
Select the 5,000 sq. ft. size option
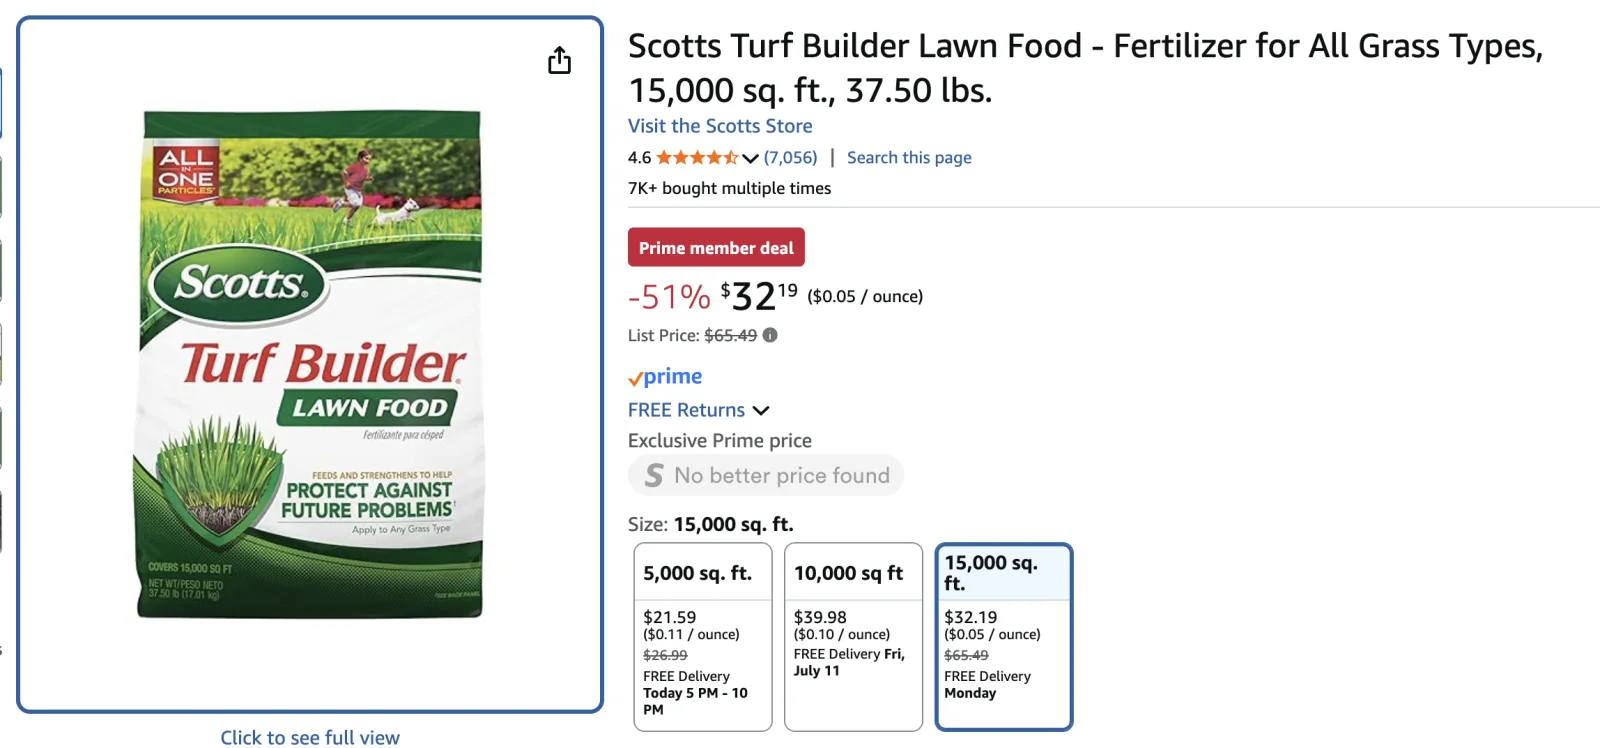pyautogui.click(x=702, y=636)
